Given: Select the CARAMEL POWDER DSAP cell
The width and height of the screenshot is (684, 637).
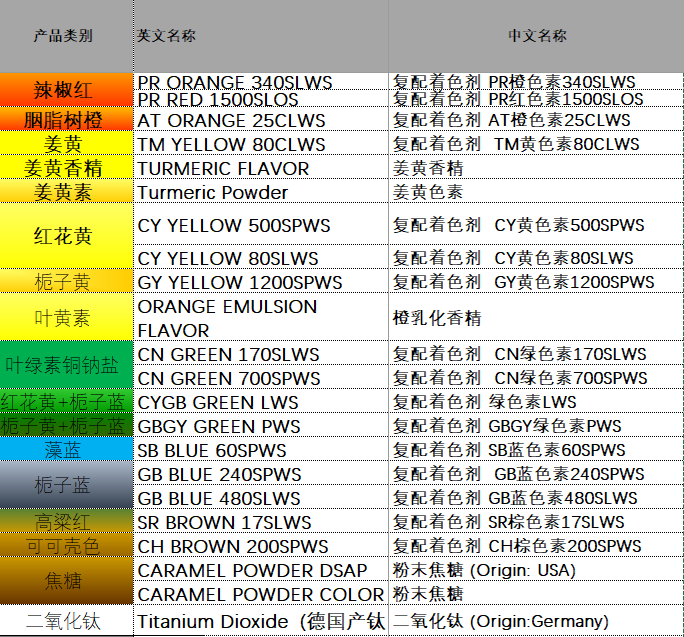Looking at the screenshot, I should [261, 569].
